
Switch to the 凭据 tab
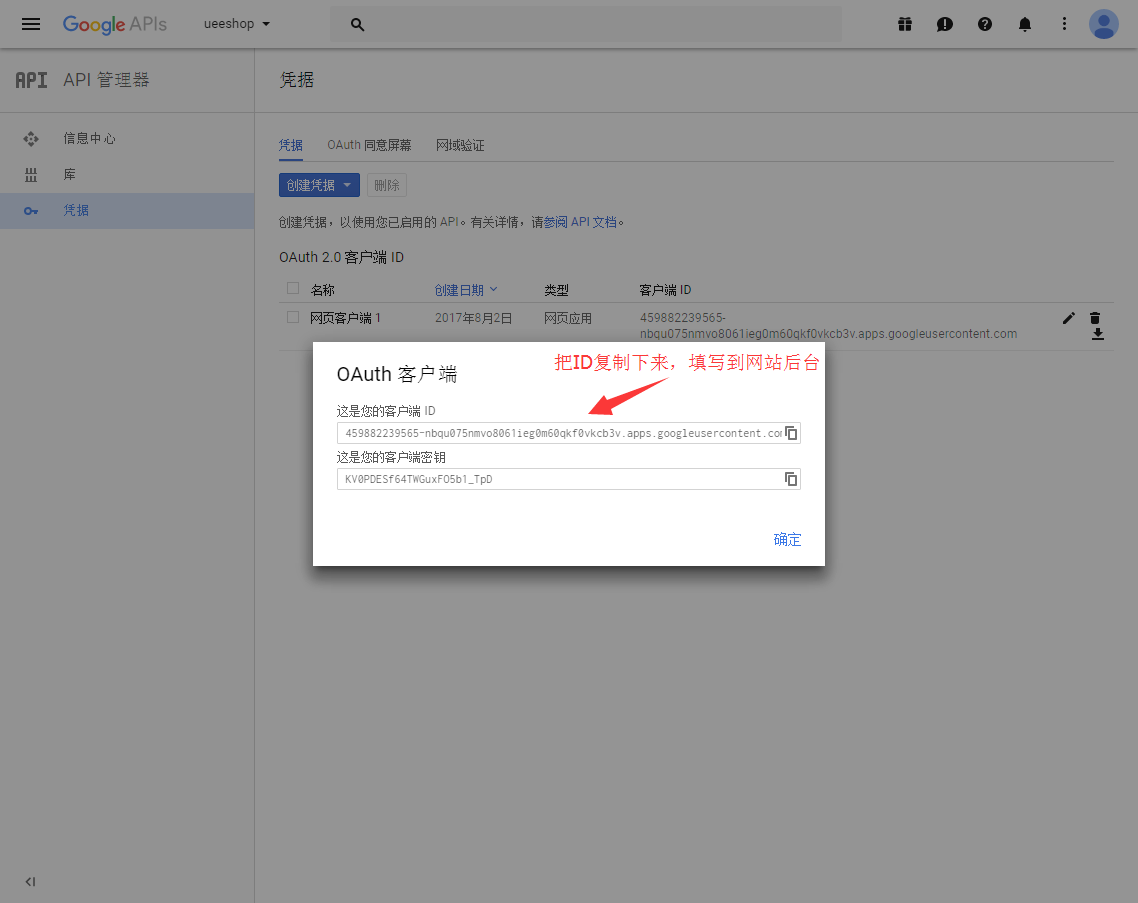pyautogui.click(x=291, y=145)
